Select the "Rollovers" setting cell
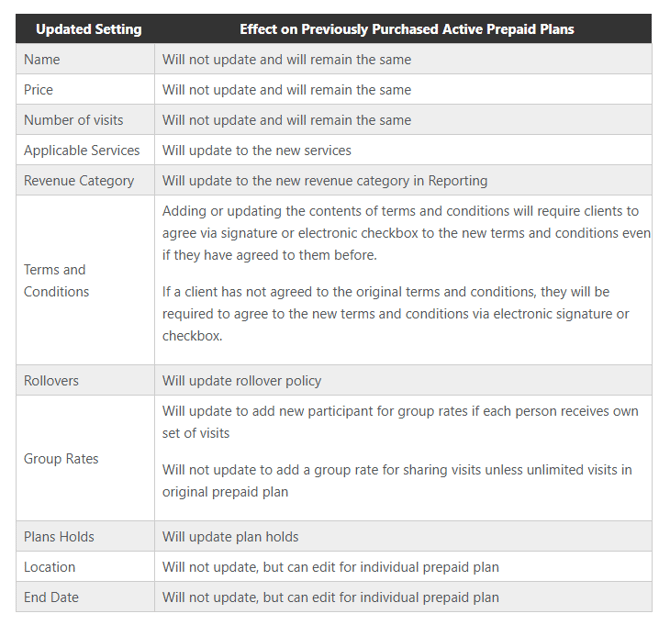670x625 pixels. pos(51,381)
